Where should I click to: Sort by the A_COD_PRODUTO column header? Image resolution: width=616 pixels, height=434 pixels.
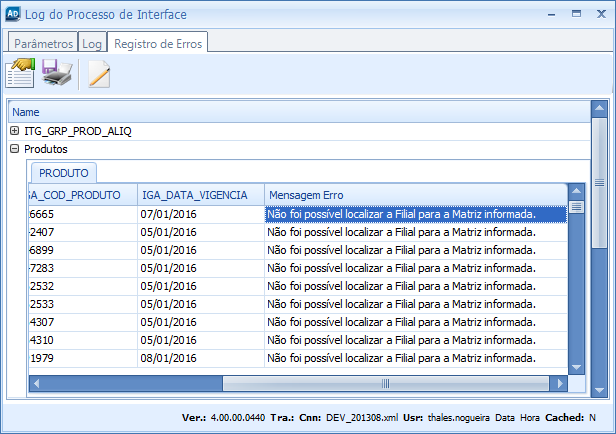pos(83,195)
